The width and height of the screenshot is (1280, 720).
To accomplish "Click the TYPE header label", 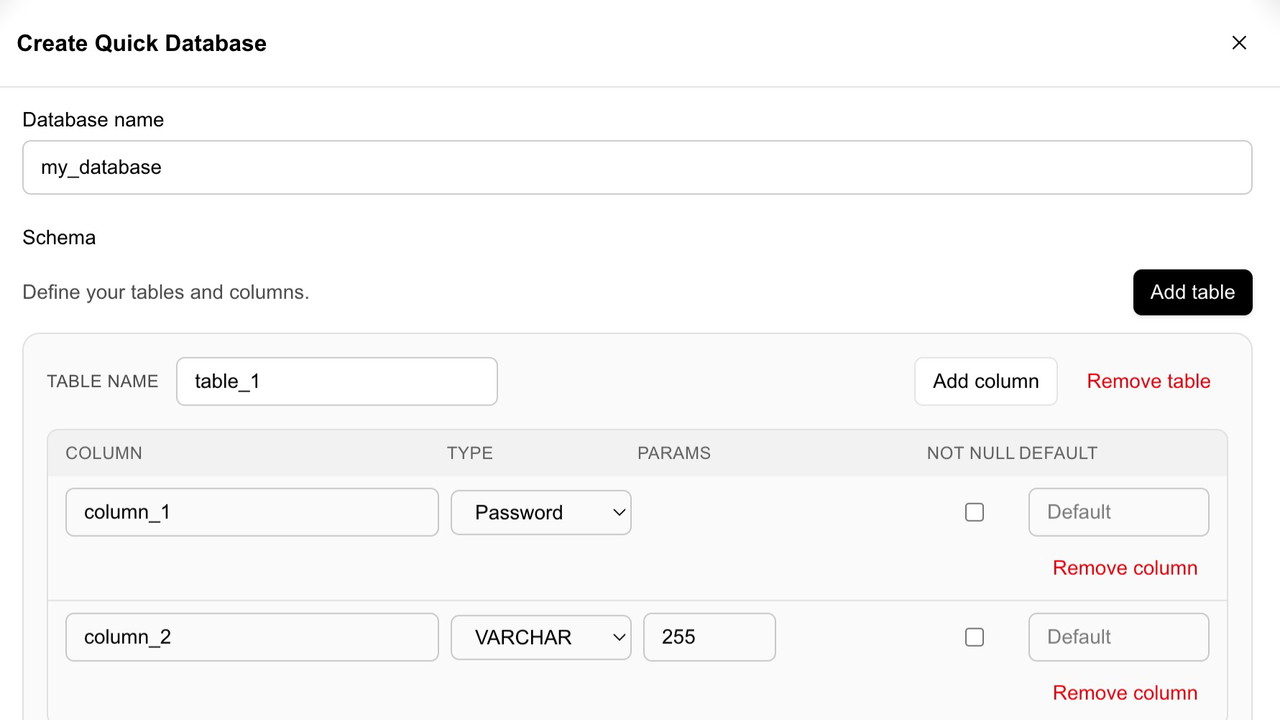I will click(470, 453).
